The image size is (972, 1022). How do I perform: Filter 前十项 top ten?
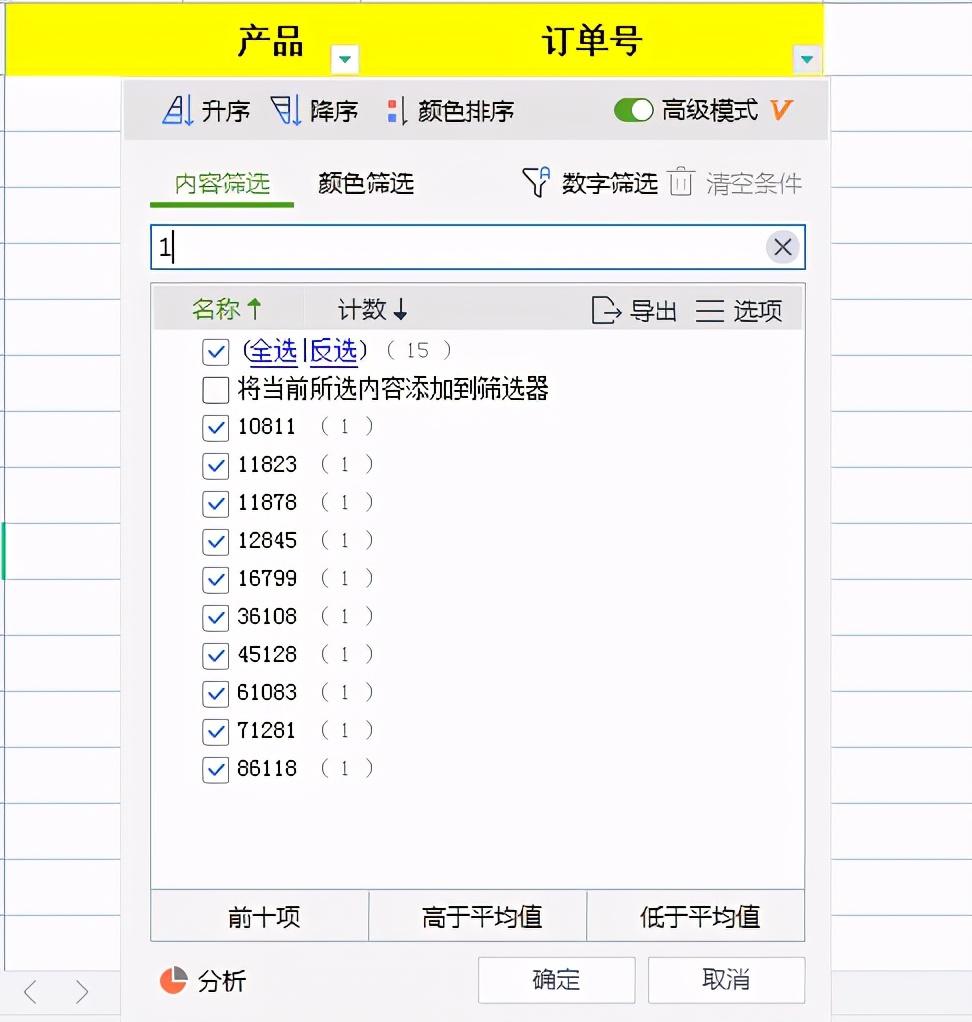click(260, 916)
